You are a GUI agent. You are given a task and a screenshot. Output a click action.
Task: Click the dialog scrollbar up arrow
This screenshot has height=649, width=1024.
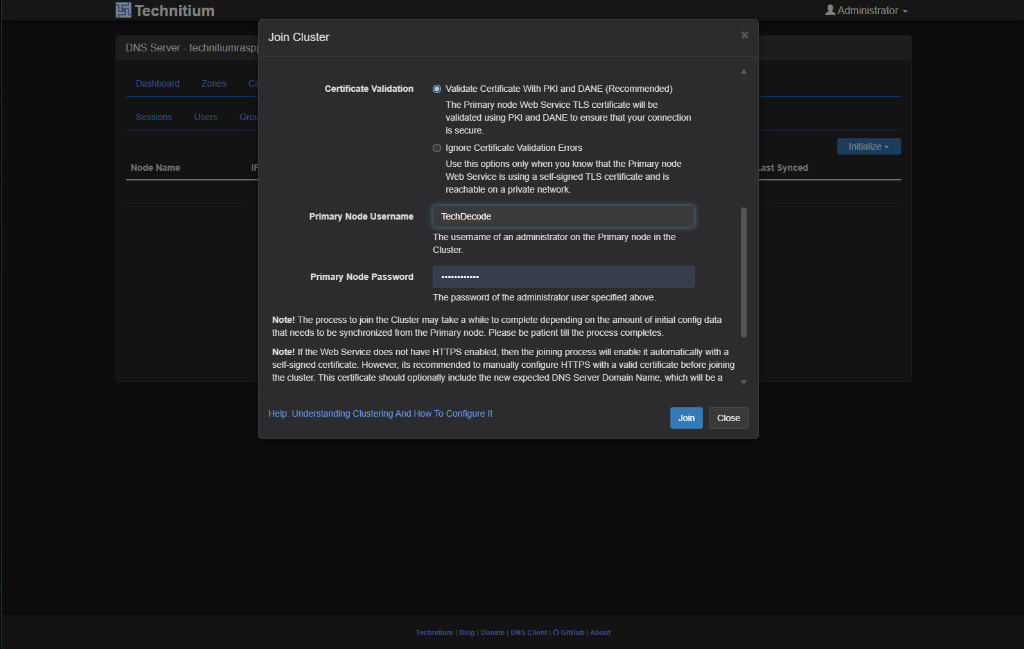pos(744,72)
